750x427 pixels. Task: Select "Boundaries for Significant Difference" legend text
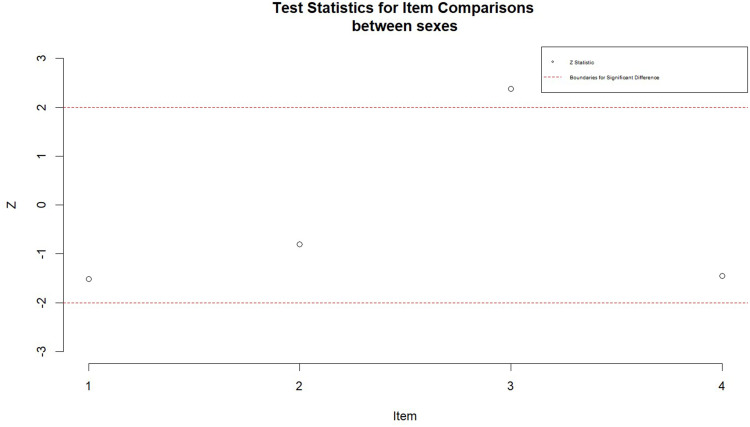614,77
